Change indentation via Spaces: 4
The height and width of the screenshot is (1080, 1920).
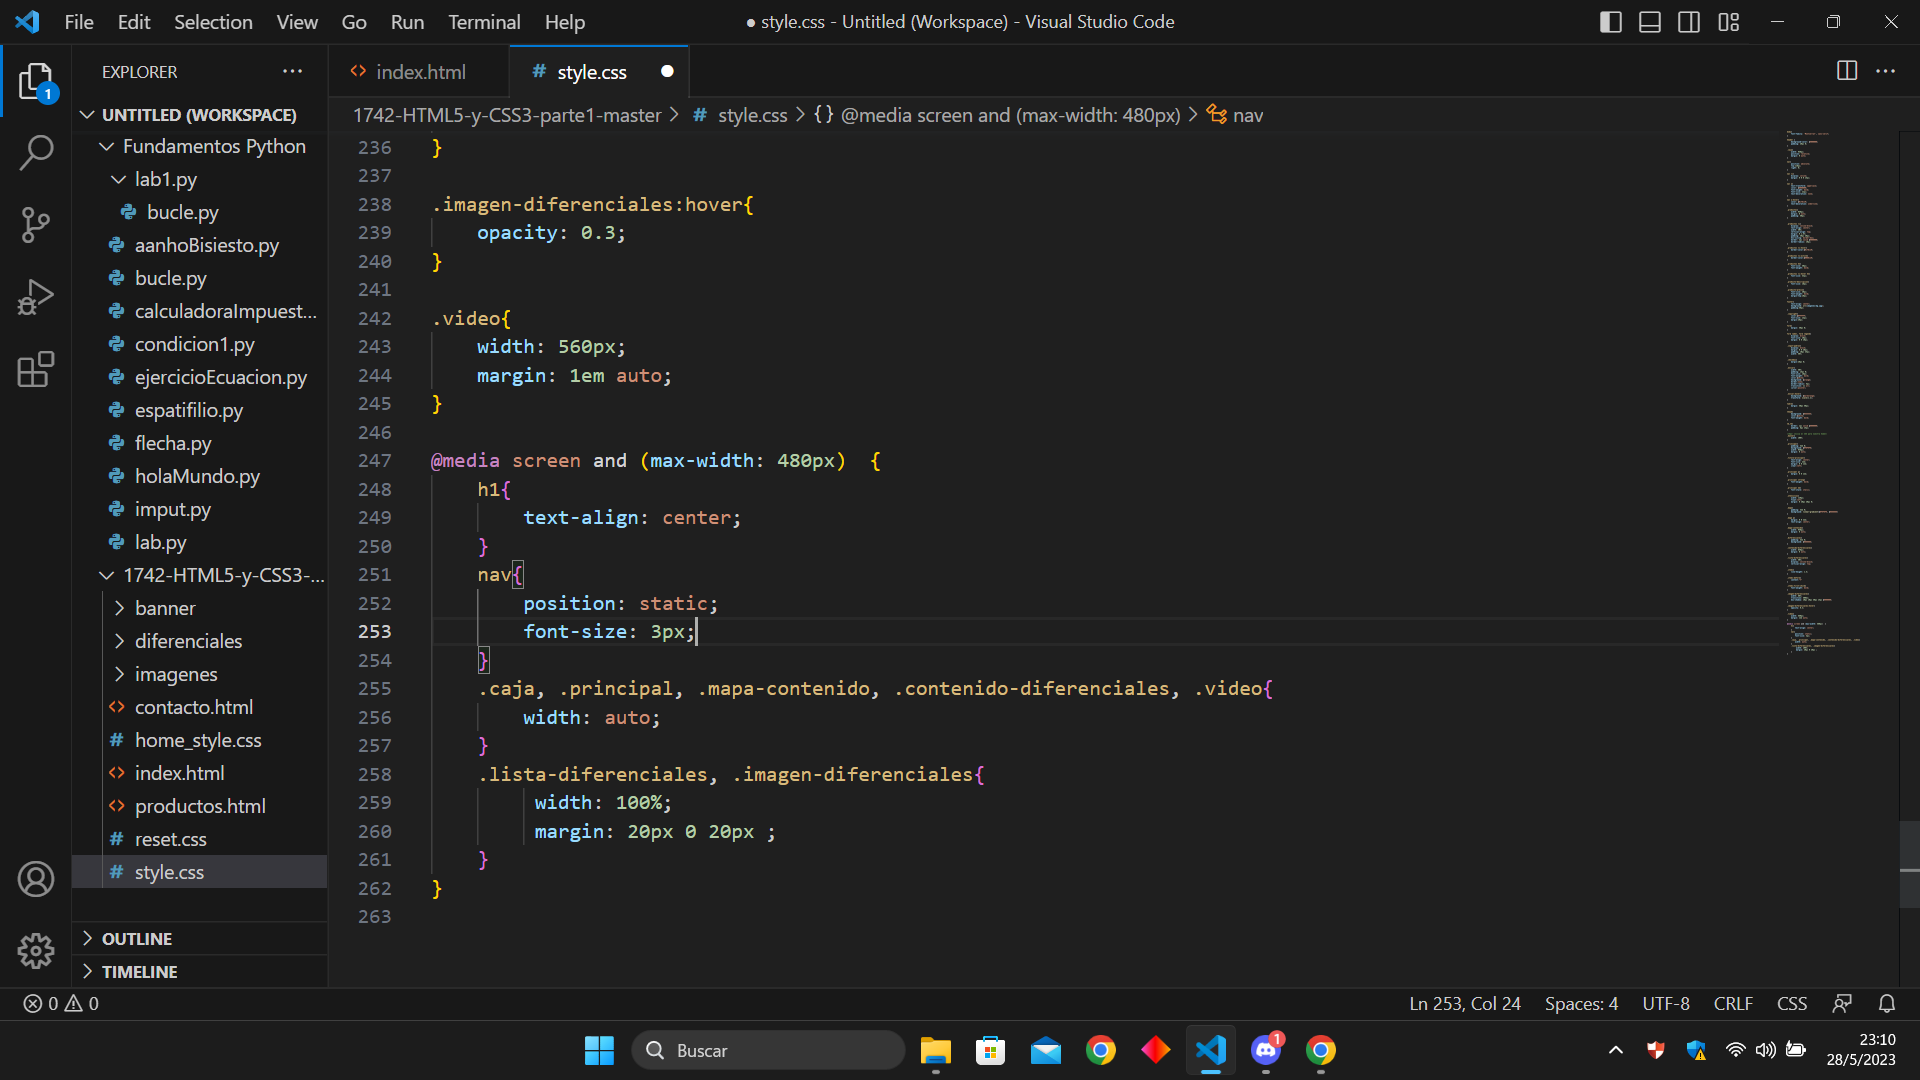click(1581, 1003)
